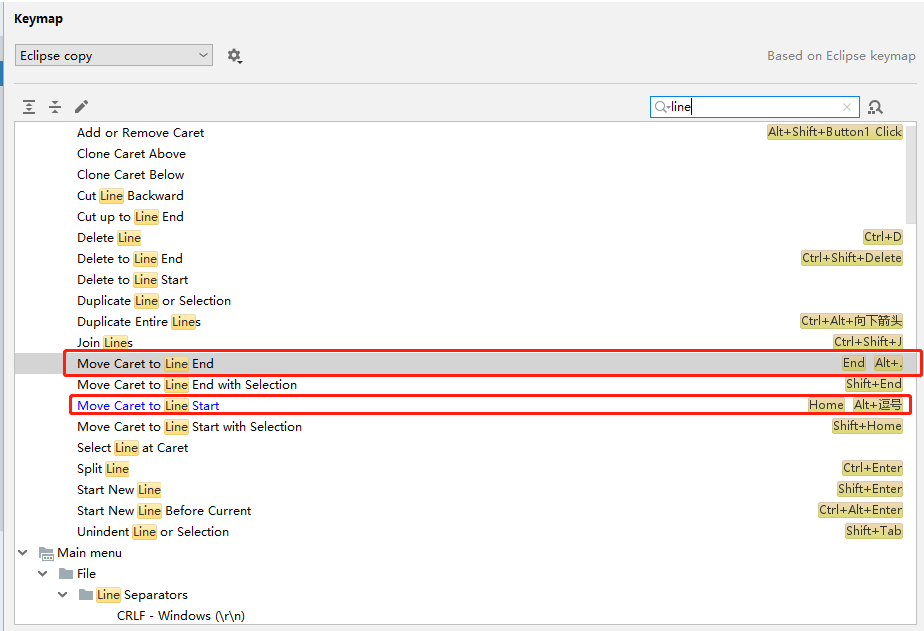
Task: Click the Collapse All icon
Action: point(55,107)
